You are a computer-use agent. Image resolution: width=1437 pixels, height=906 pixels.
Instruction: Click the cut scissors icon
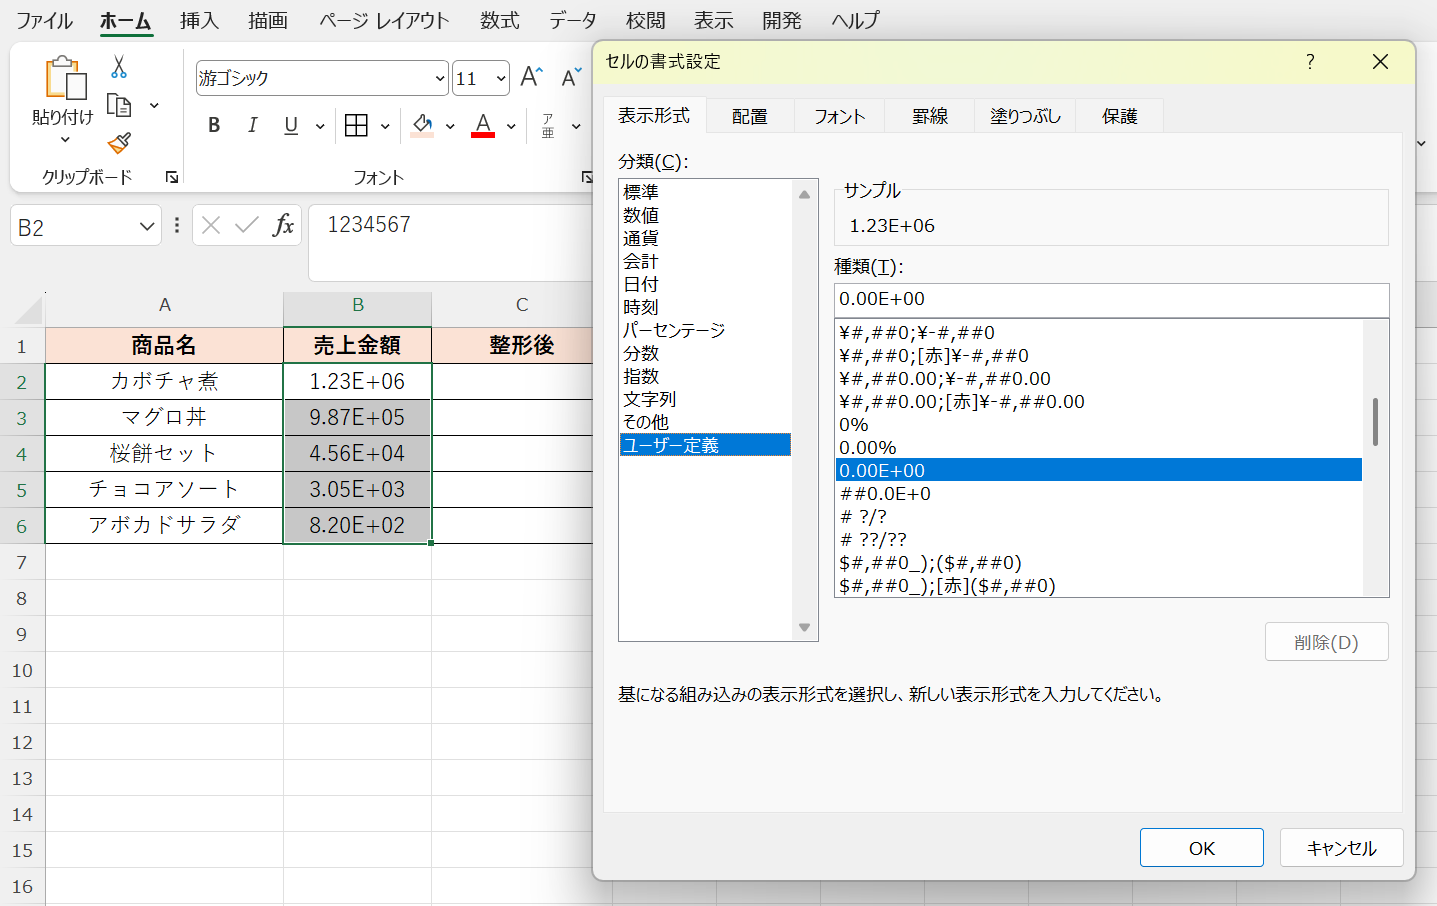coord(119,67)
